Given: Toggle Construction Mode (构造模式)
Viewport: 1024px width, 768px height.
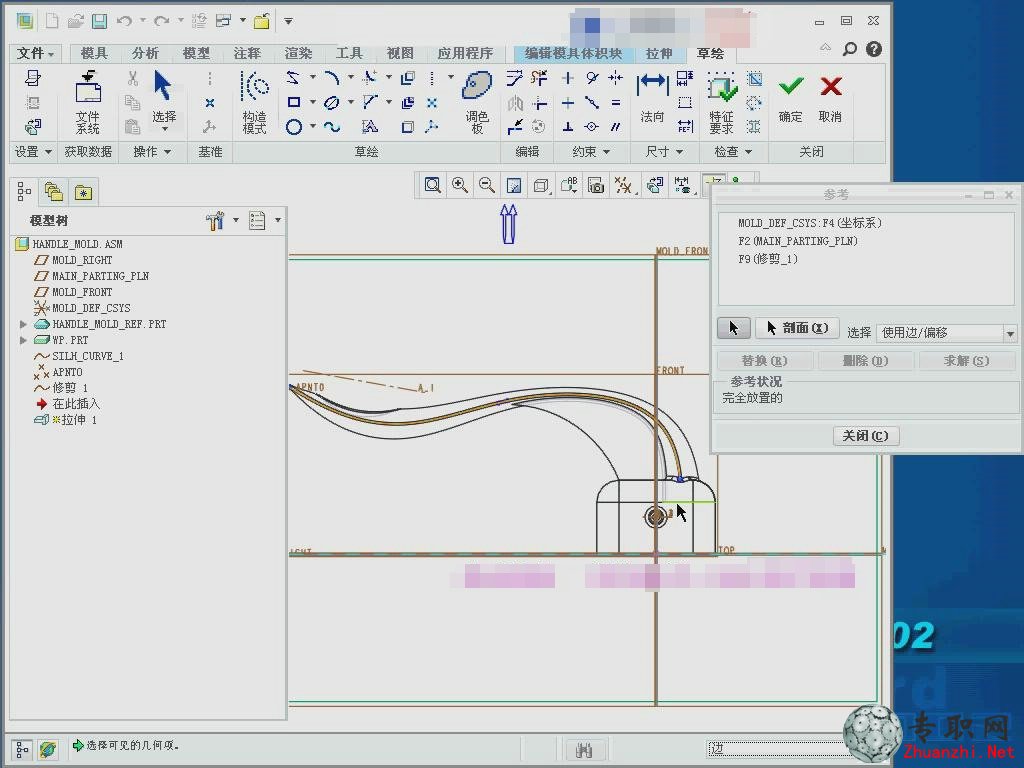Looking at the screenshot, I should 255,102.
